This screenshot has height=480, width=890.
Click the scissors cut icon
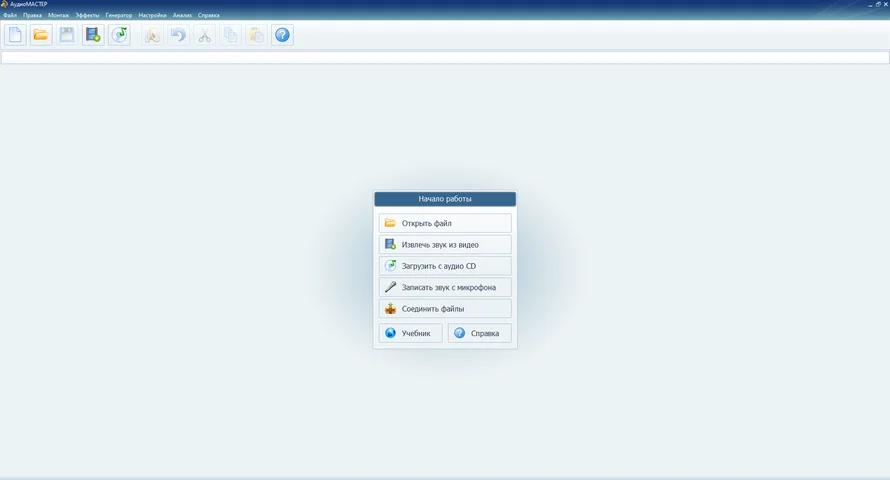(204, 35)
